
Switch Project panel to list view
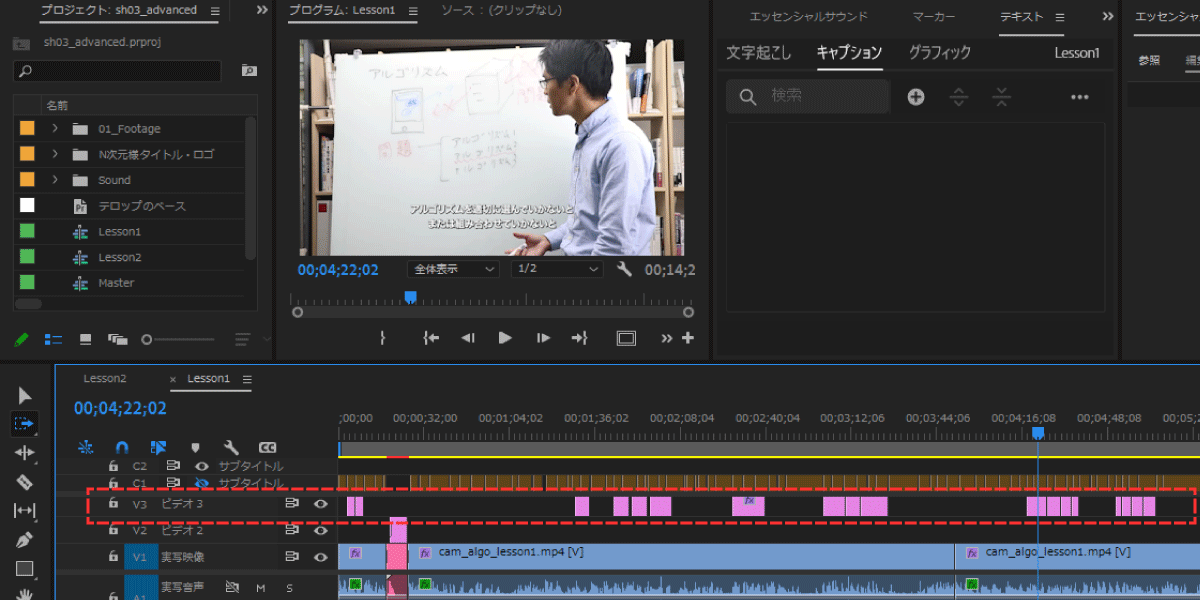[53, 340]
